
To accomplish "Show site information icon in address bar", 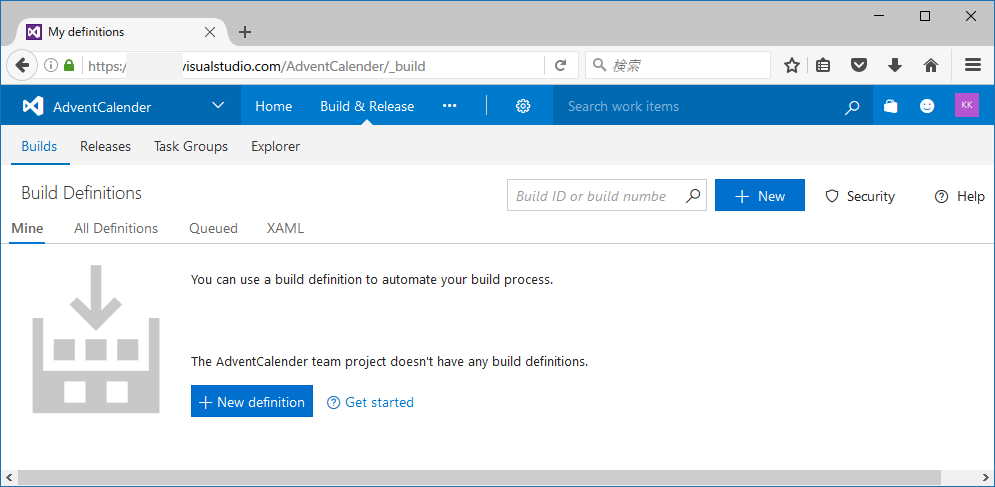I will [x=51, y=65].
